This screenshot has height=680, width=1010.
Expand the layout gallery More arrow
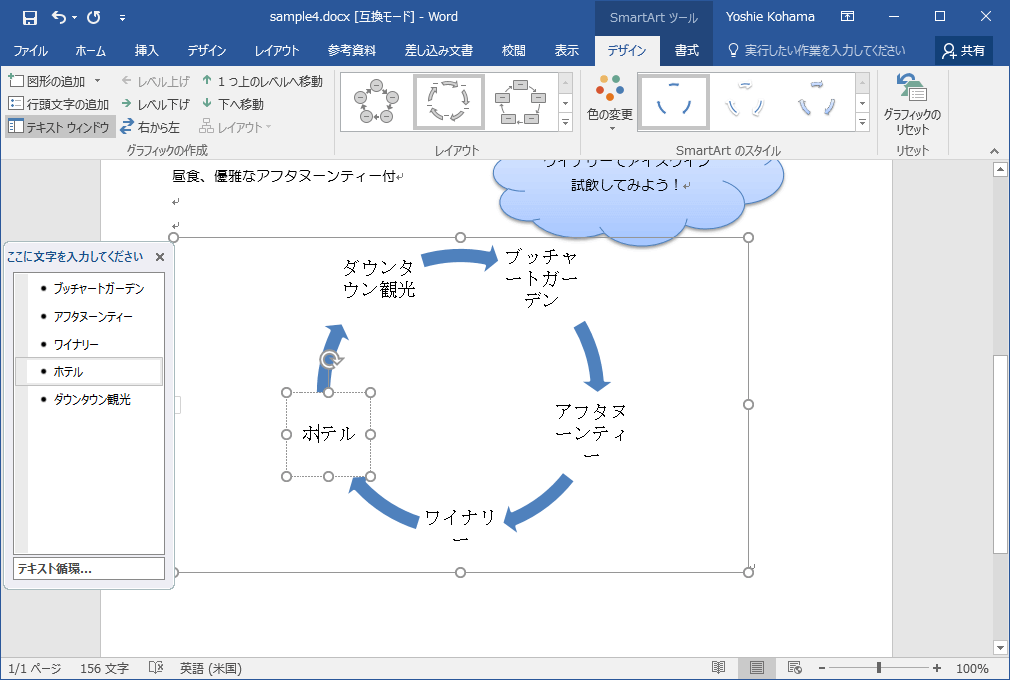coord(566,122)
